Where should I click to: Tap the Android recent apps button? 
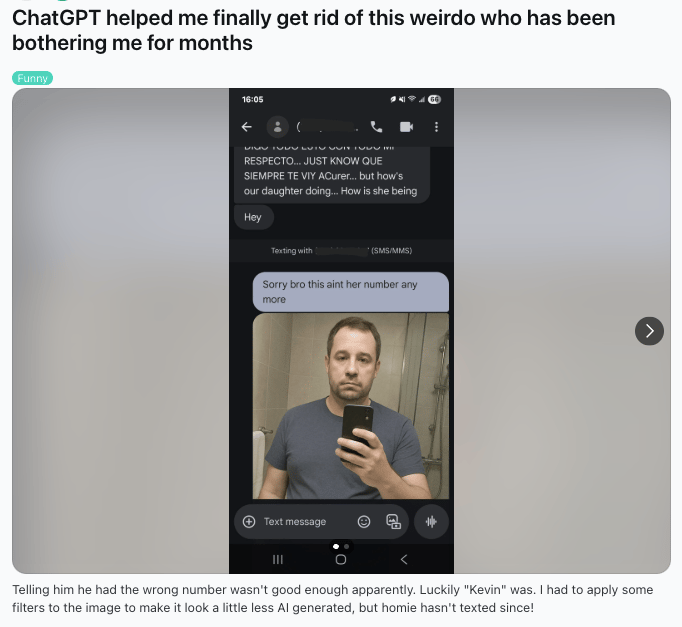point(277,560)
